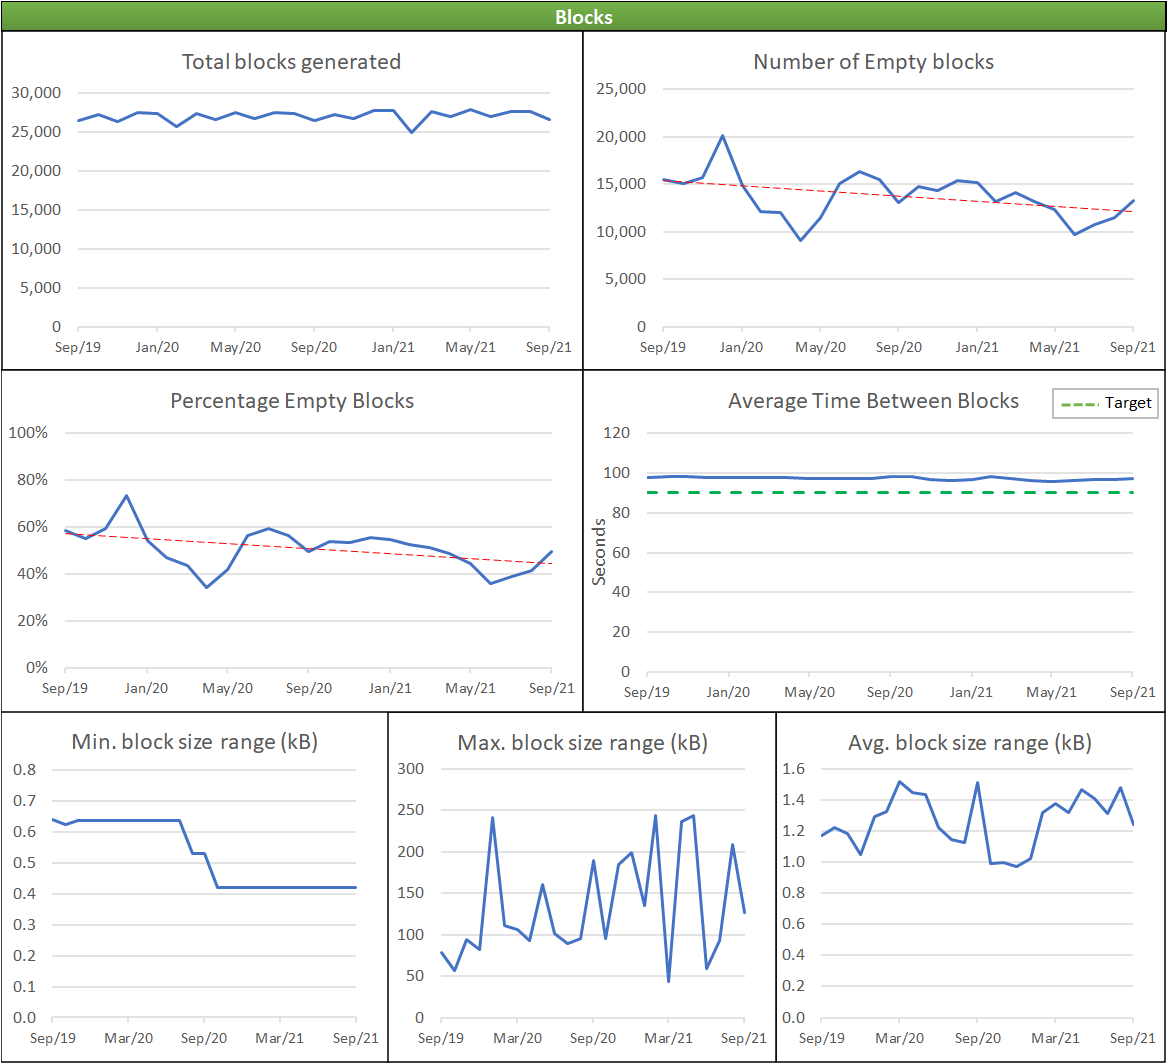Click the 25,000 label on Empty blocks axis

[x=621, y=89]
